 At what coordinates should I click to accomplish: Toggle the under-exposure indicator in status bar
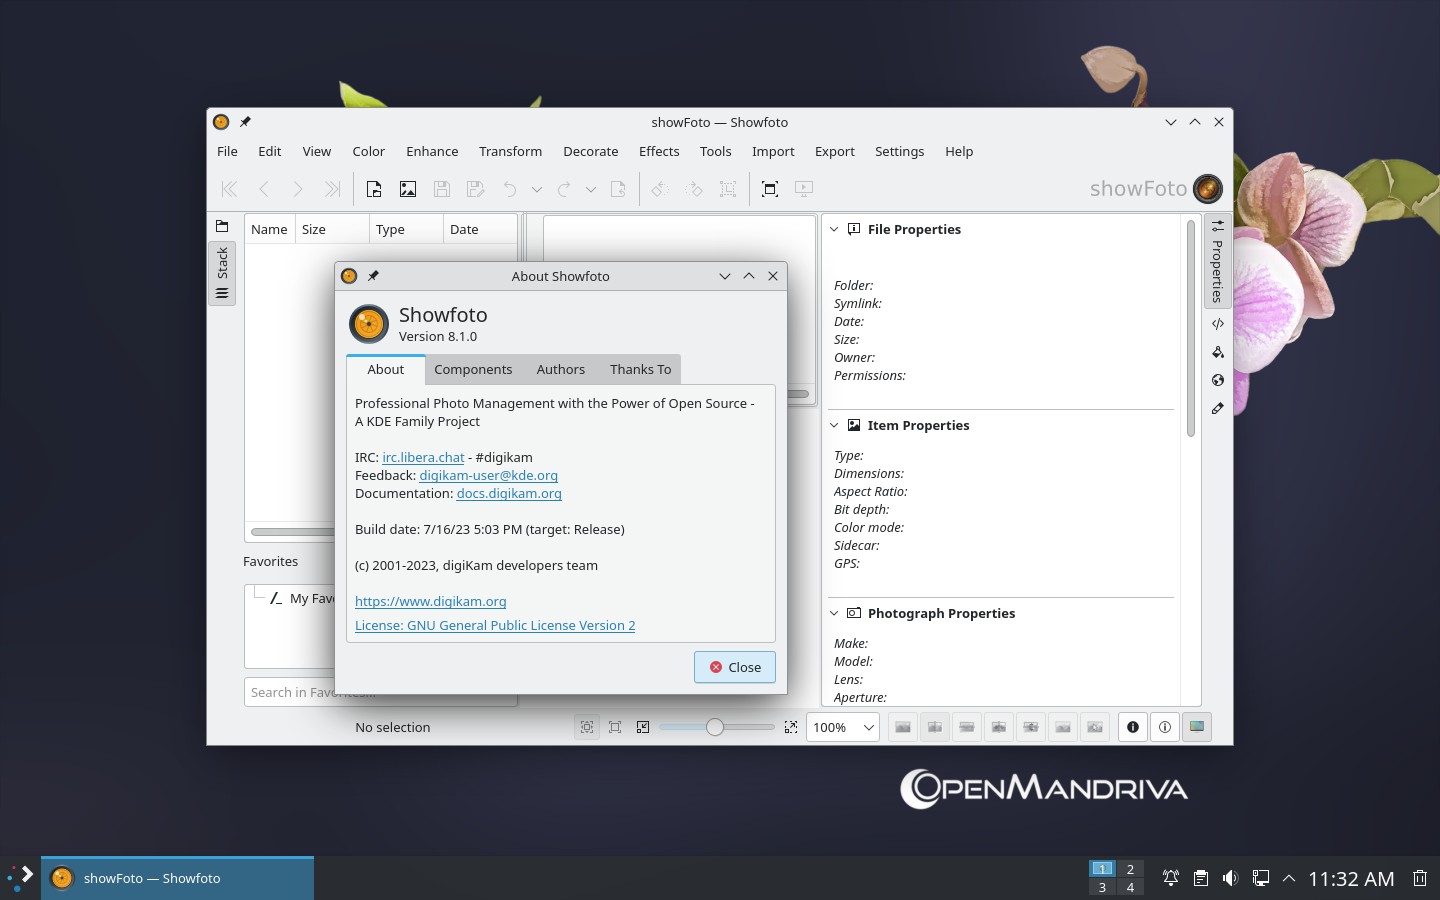click(x=1133, y=727)
